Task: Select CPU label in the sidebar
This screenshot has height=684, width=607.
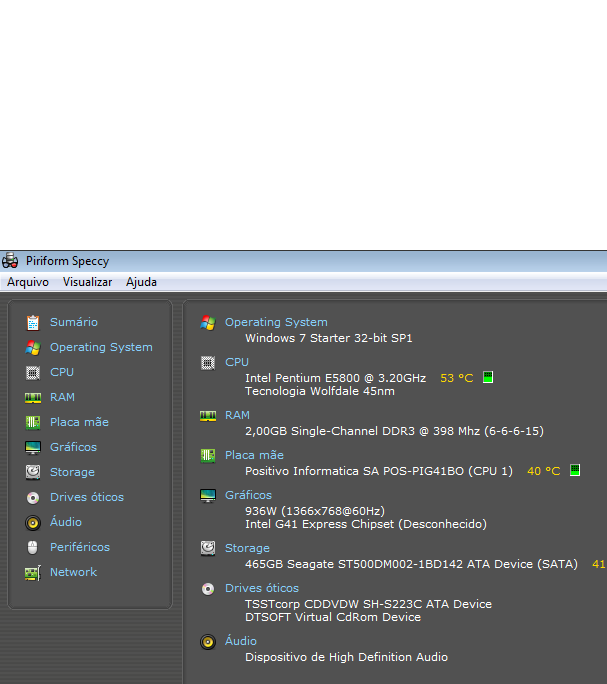Action: pyautogui.click(x=62, y=372)
